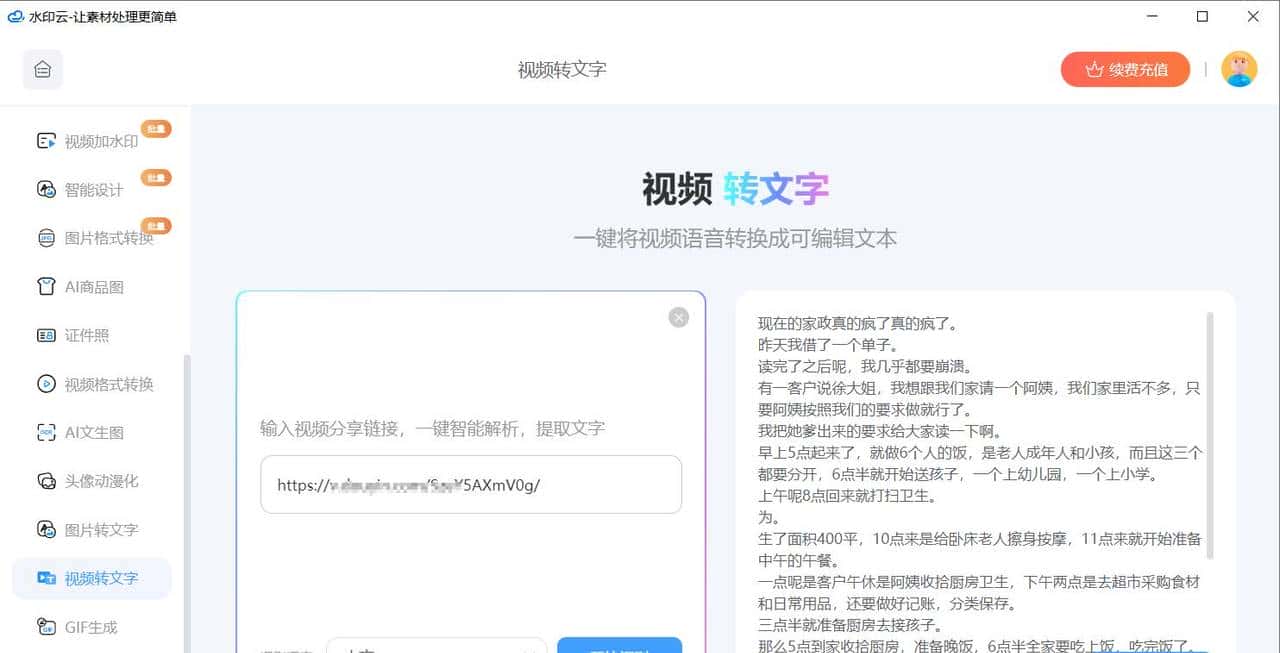Clear the parse panel with the × icon
This screenshot has height=653, width=1280.
[678, 317]
